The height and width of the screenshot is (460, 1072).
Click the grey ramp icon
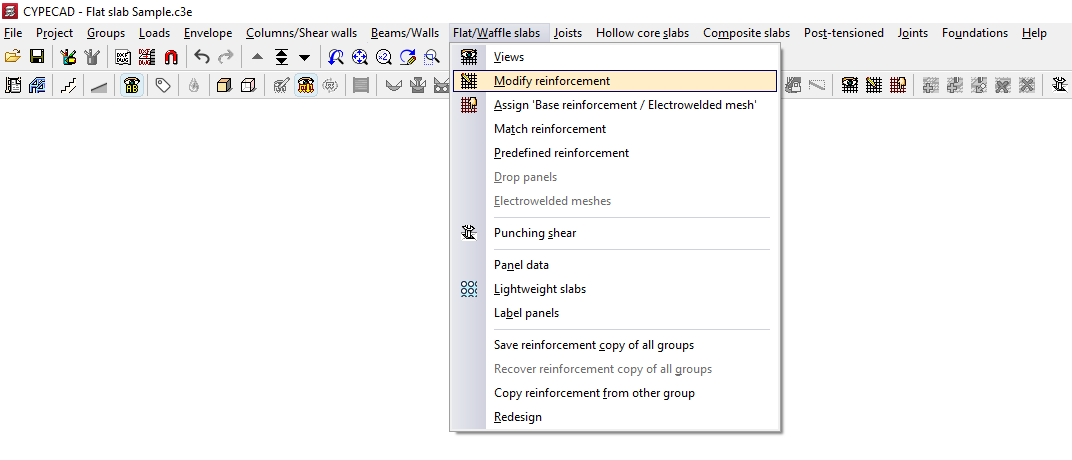pyautogui.click(x=98, y=85)
